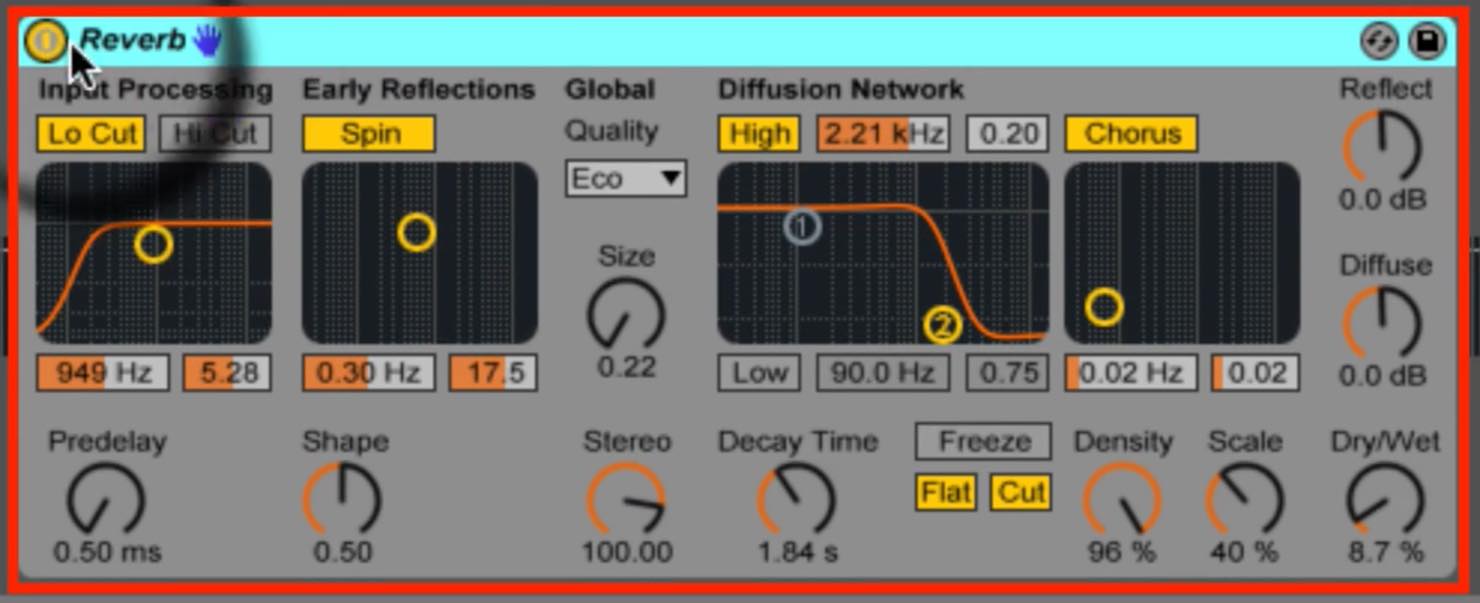Click the input filter width field 5.28
The width and height of the screenshot is (1480, 603).
(x=227, y=373)
